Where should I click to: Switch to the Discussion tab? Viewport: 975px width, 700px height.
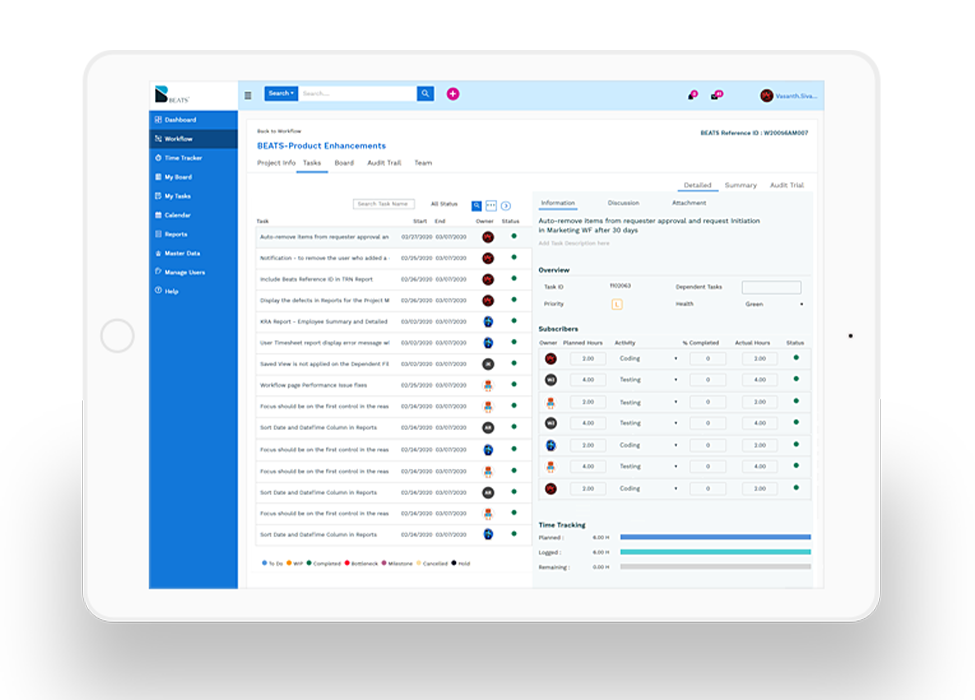coord(623,203)
